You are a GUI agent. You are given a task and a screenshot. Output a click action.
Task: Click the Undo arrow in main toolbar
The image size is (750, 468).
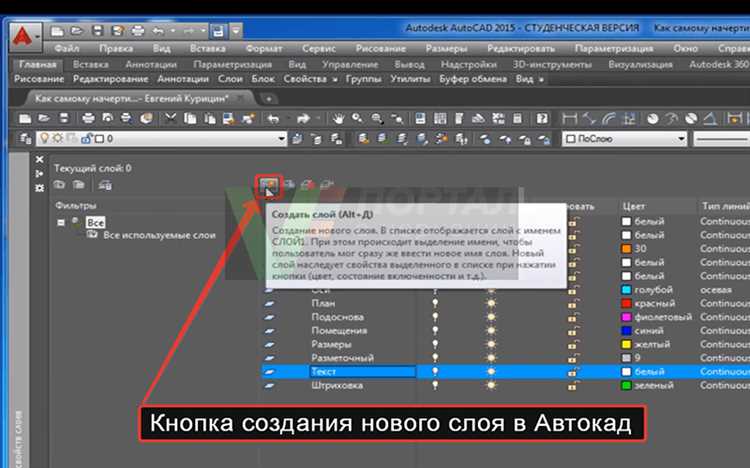click(273, 118)
